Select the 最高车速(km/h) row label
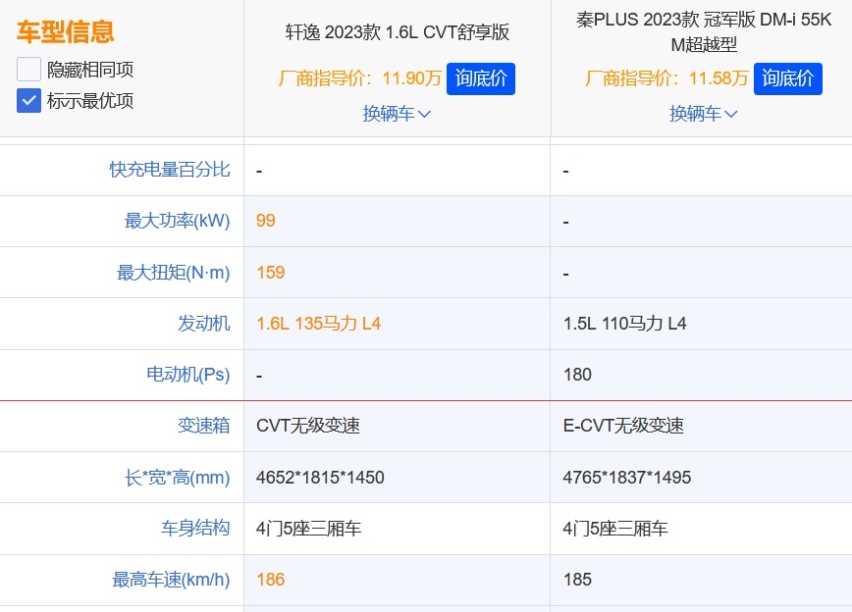This screenshot has width=852, height=612. [171, 579]
